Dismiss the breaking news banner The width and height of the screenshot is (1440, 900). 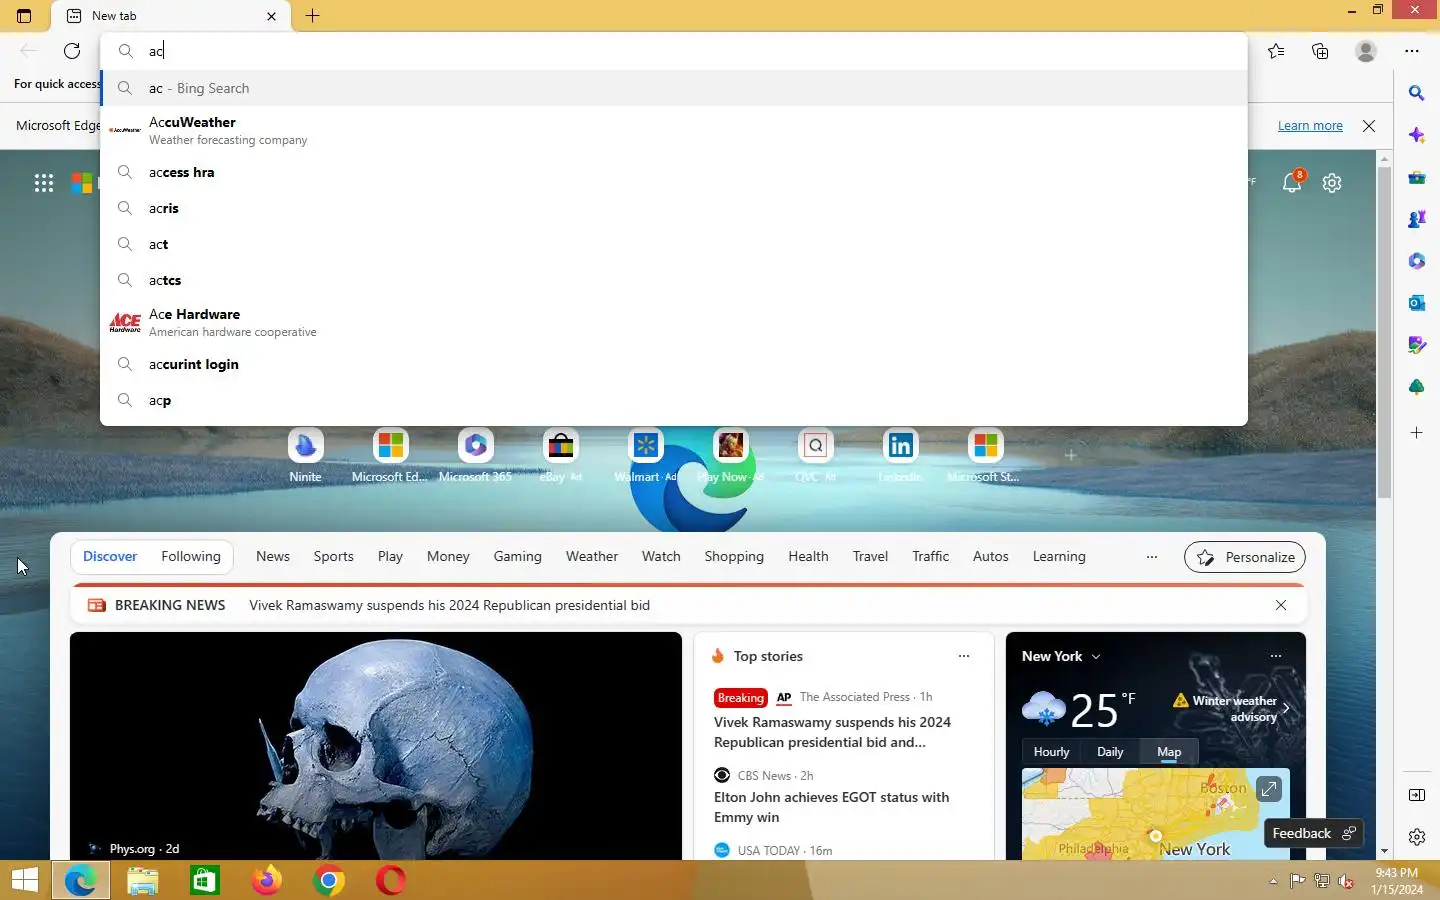(x=1281, y=605)
